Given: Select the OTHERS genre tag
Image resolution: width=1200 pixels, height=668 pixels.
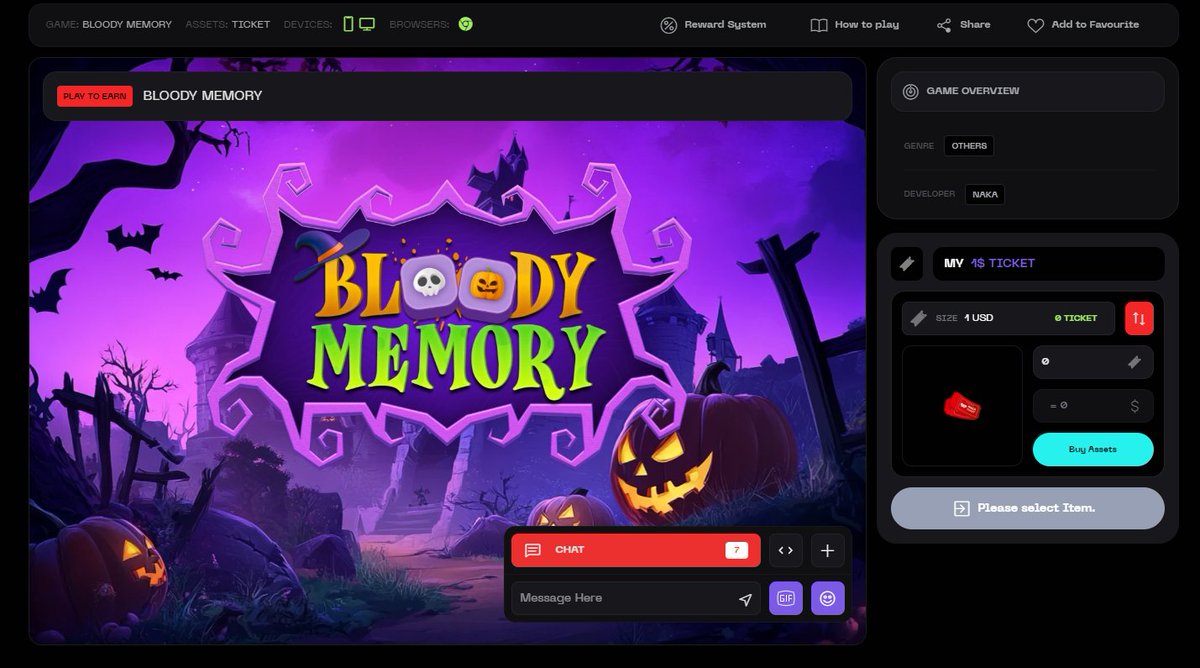Looking at the screenshot, I should point(969,146).
